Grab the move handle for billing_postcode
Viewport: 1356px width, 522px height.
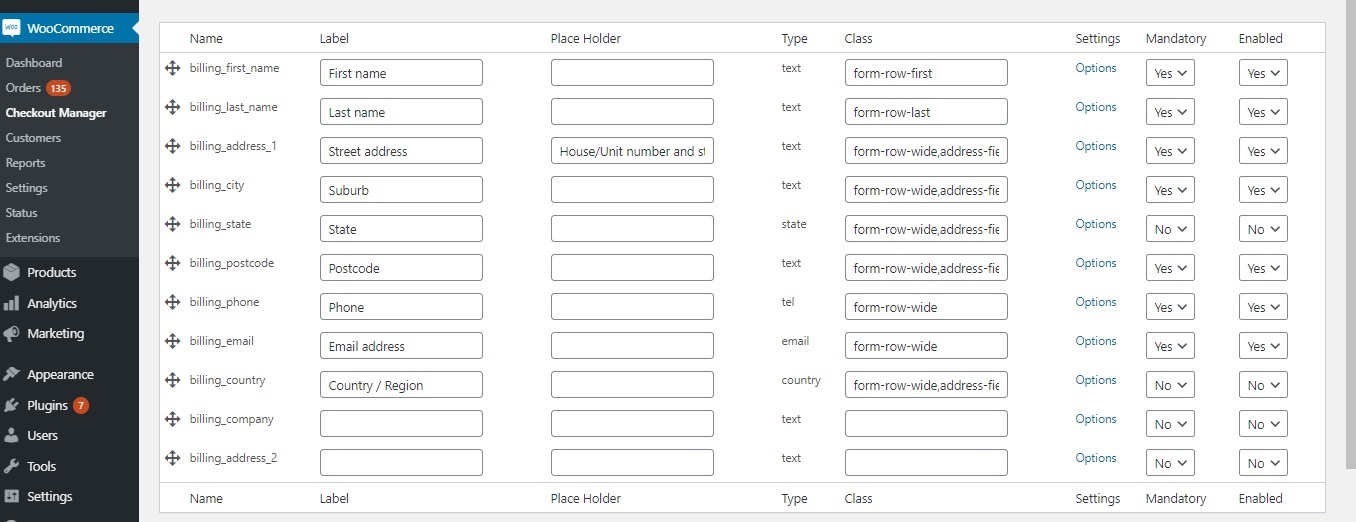coord(172,263)
